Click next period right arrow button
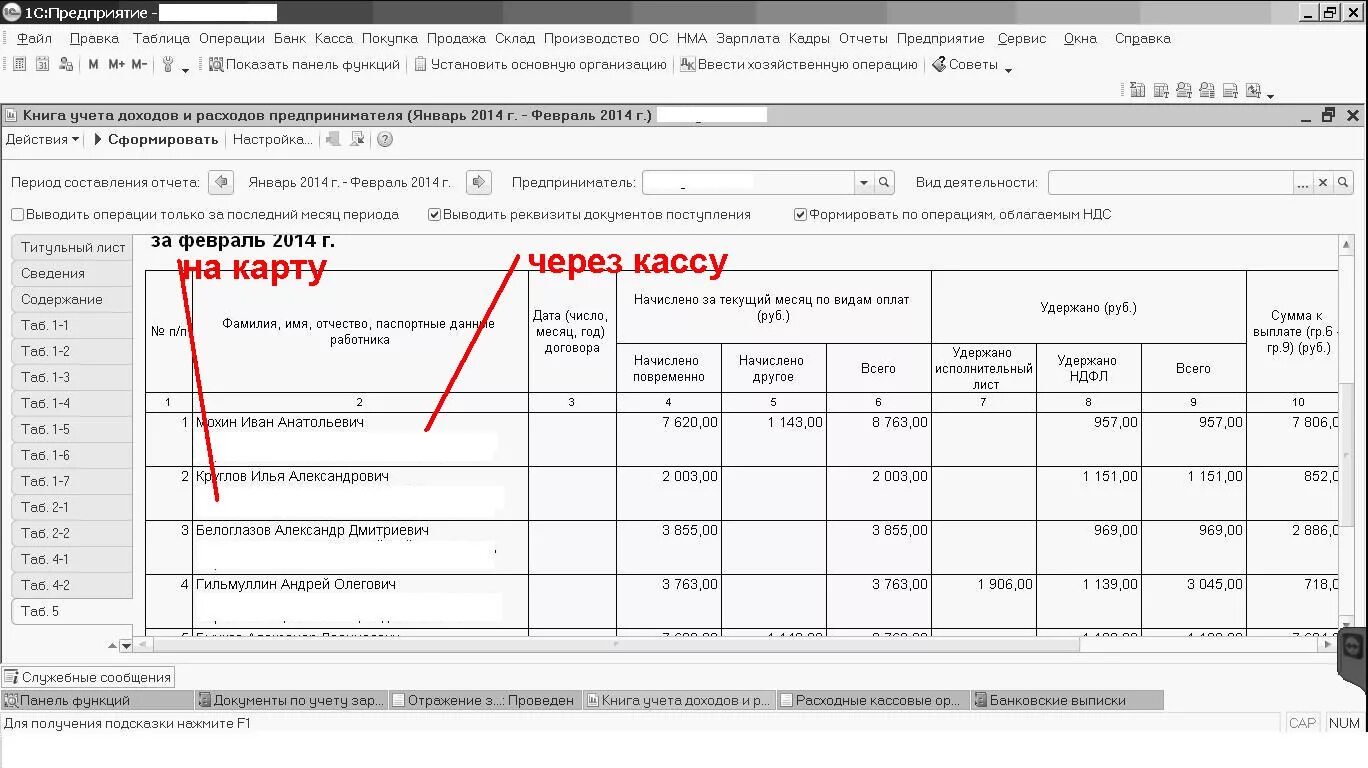This screenshot has width=1368, height=768. pos(478,183)
